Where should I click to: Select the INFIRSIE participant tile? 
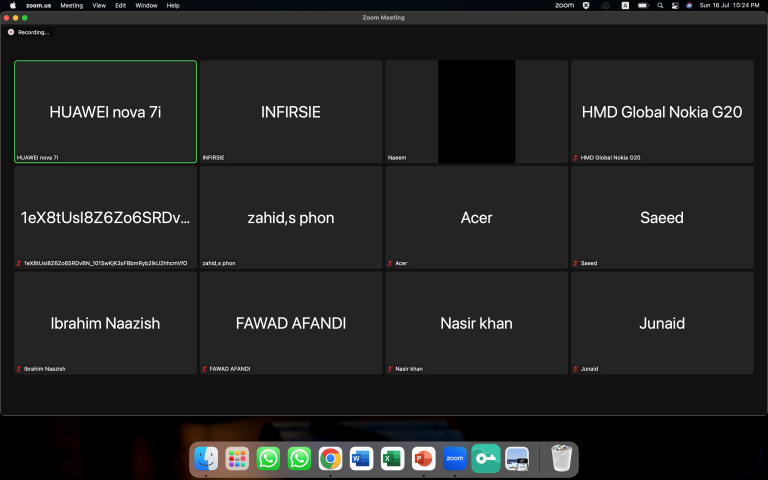[x=291, y=112]
